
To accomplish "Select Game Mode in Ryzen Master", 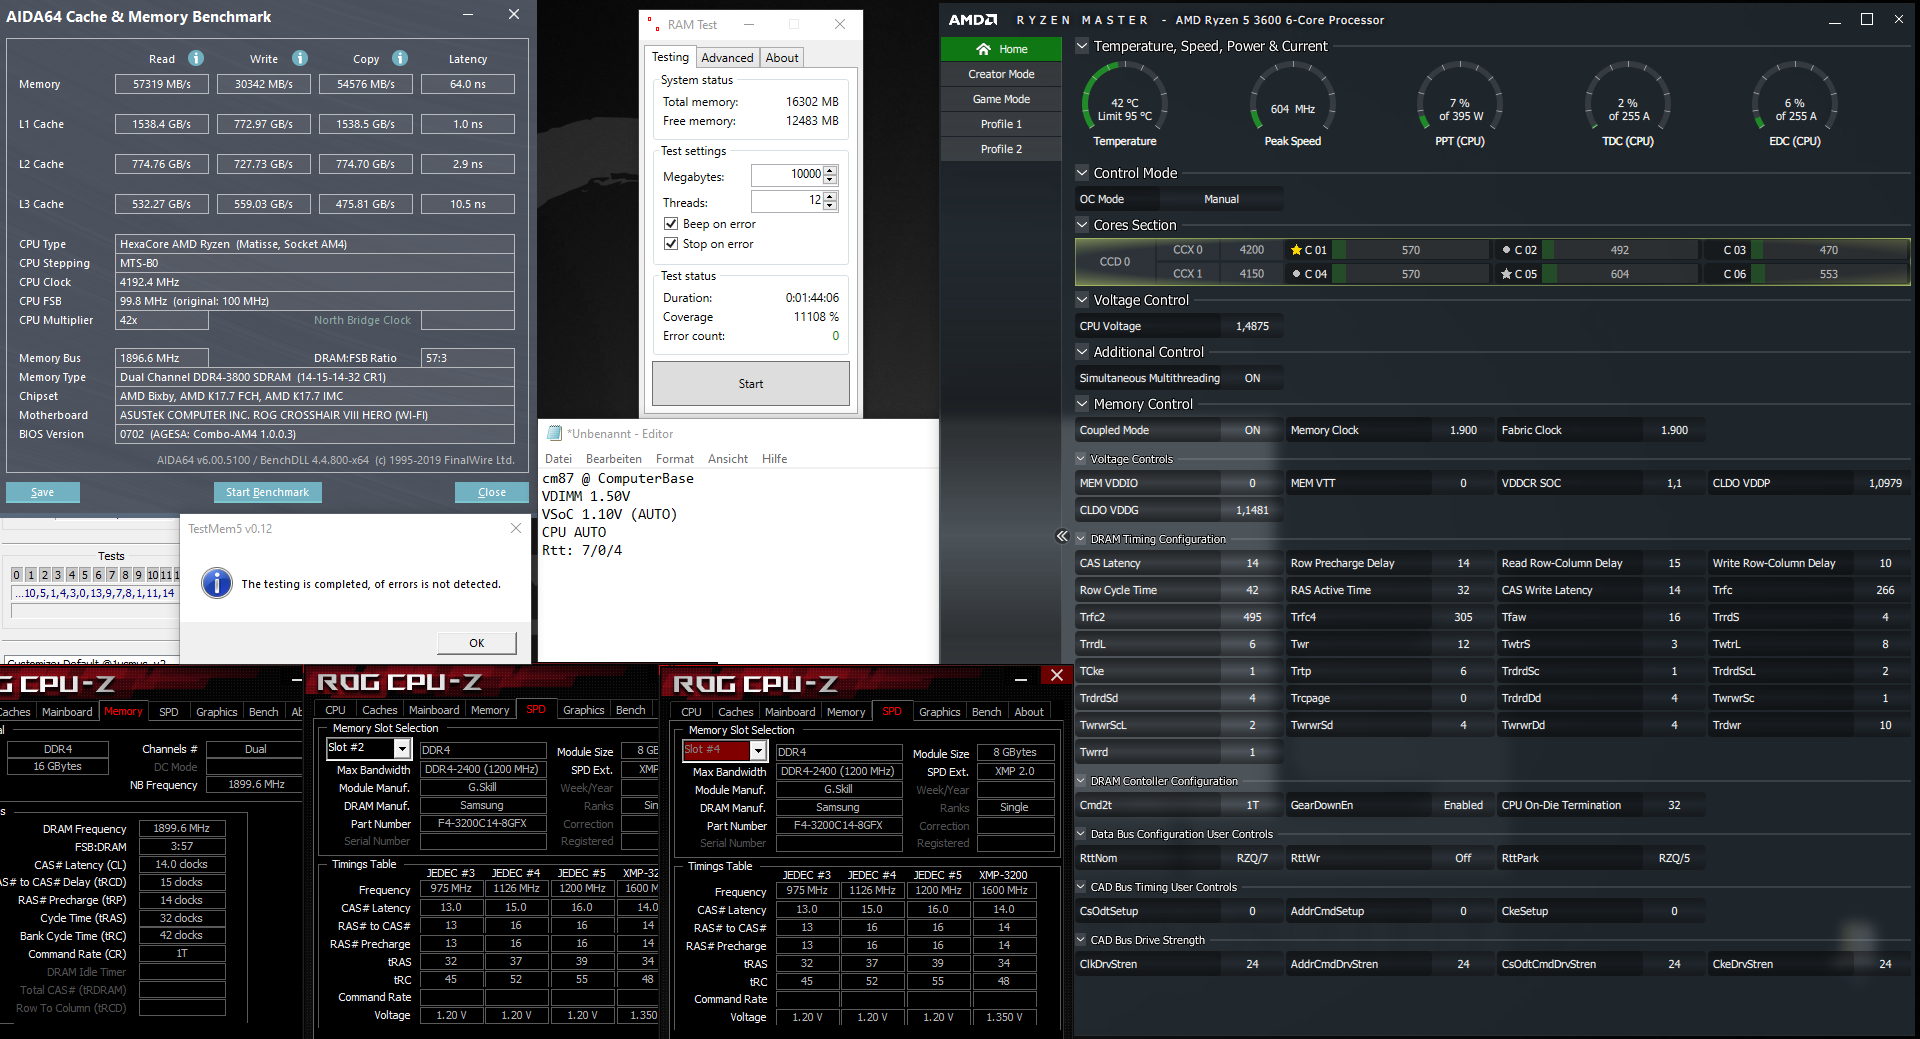I will pos(1001,99).
